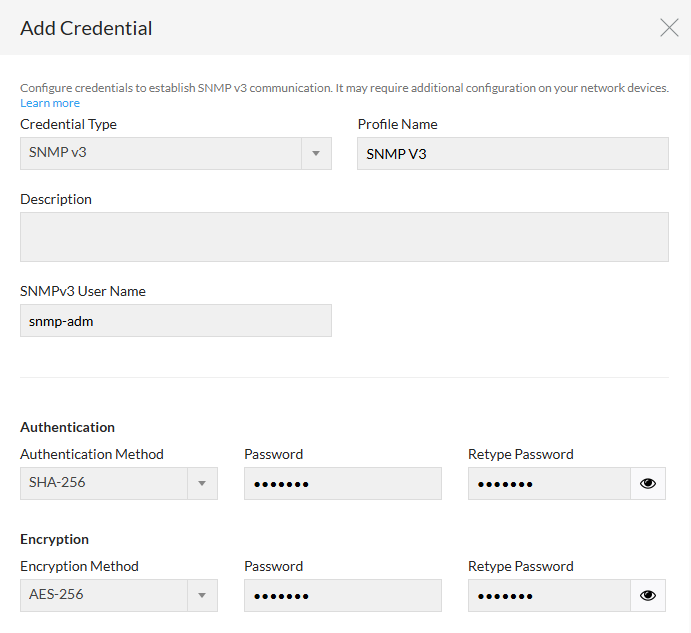Click the Profile Name input field
The height and width of the screenshot is (633, 691).
tap(512, 154)
